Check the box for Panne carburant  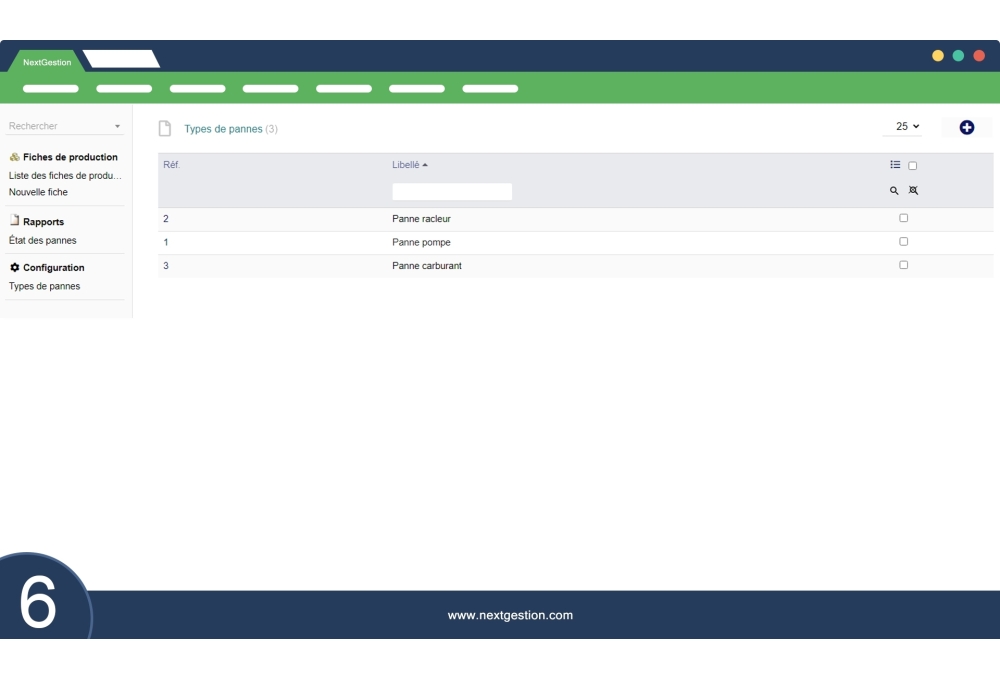(x=904, y=265)
